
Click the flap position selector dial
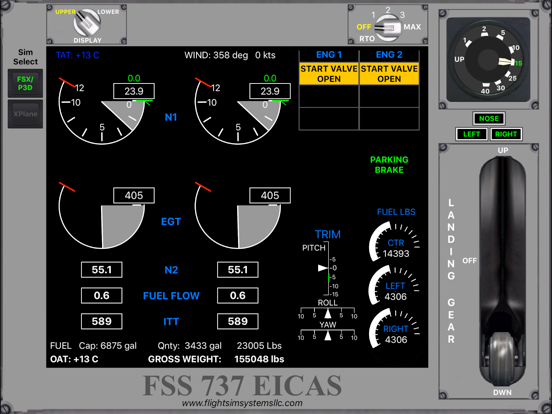click(488, 59)
